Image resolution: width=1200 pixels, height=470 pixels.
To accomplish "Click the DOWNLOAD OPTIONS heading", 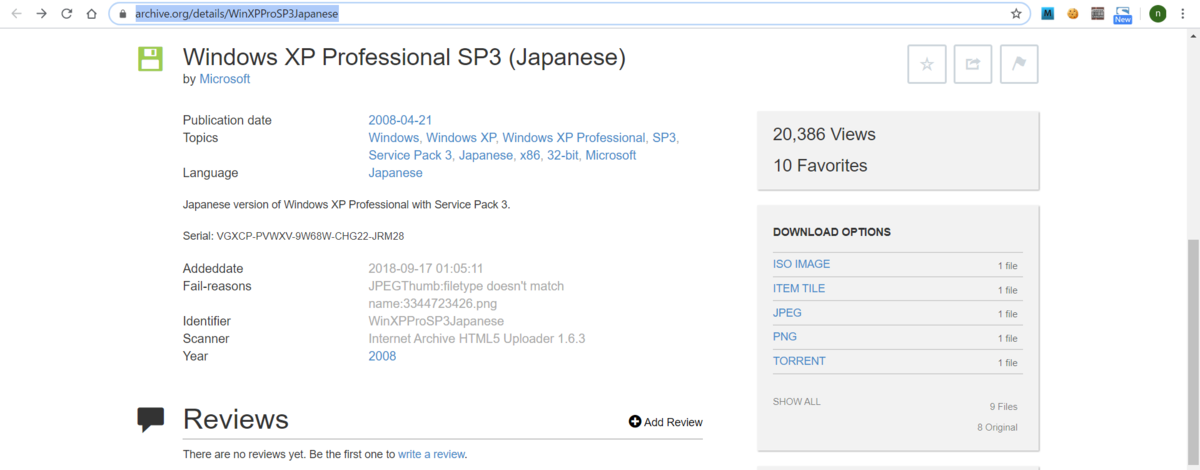I will pyautogui.click(x=832, y=232).
